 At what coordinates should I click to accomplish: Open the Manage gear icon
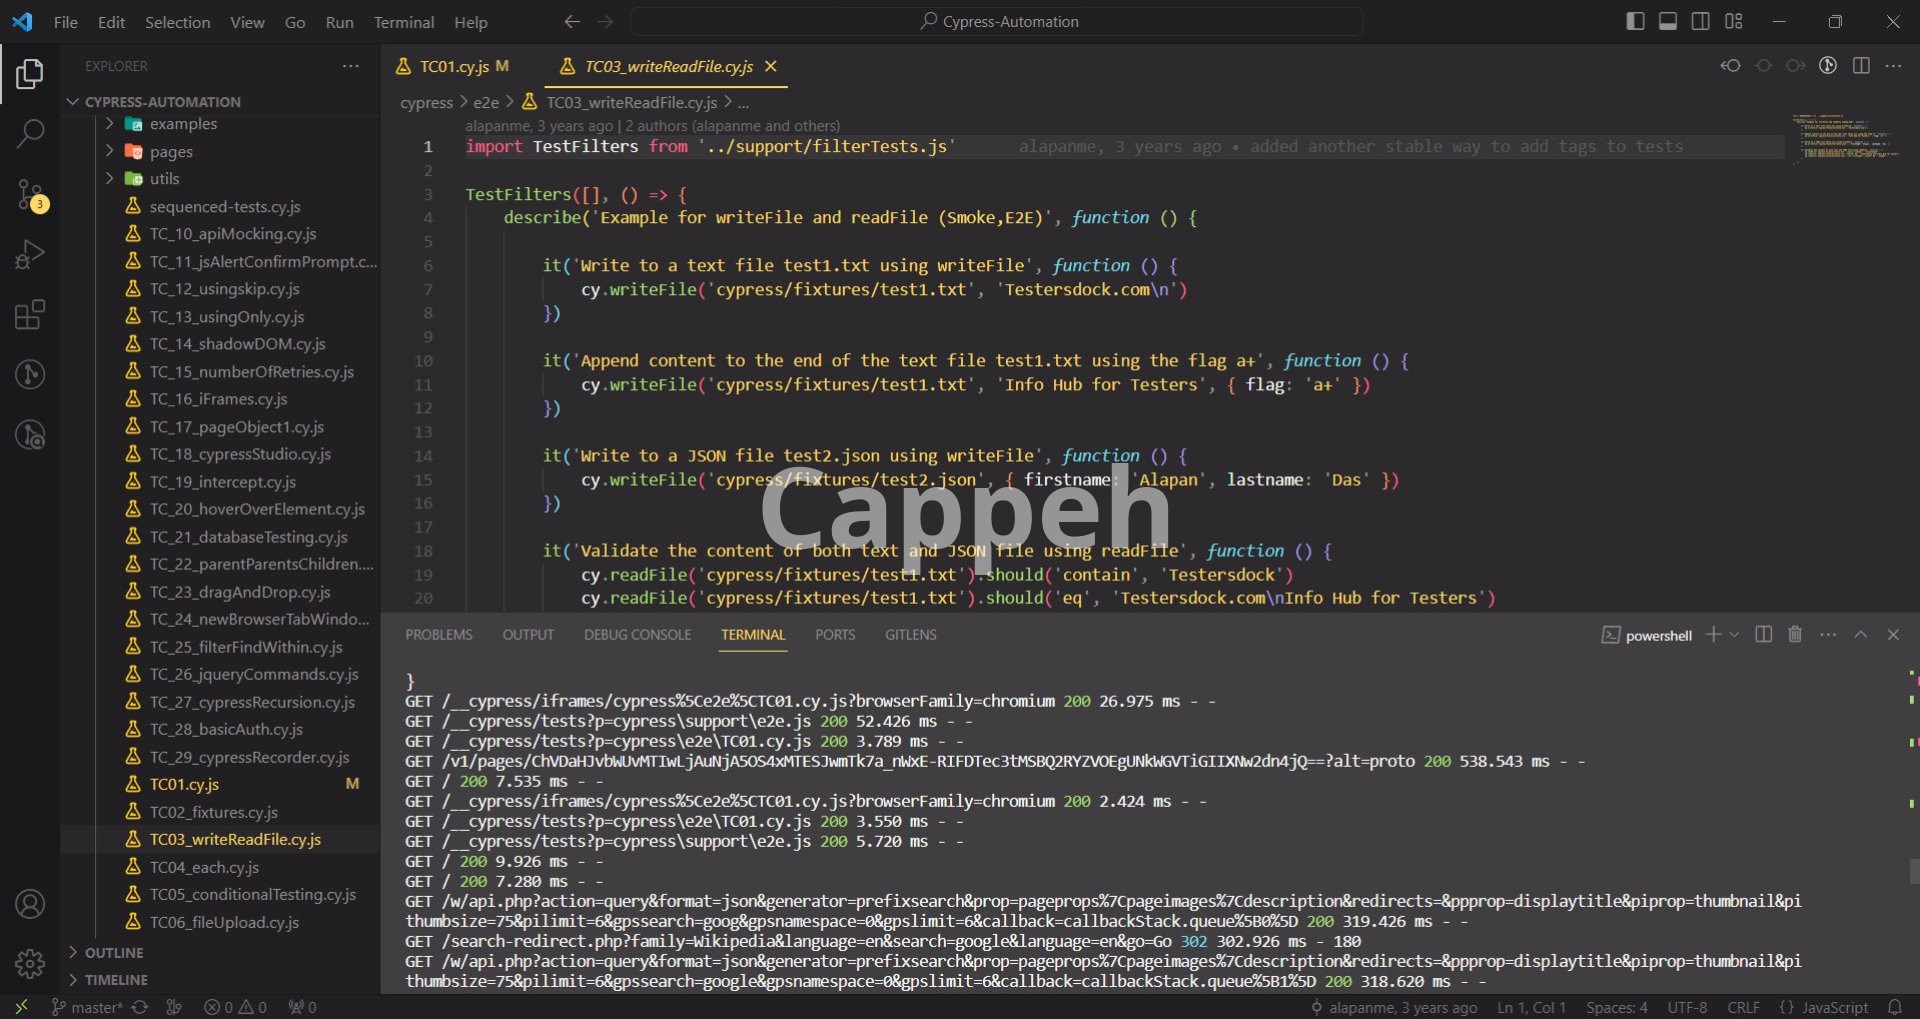(30, 964)
